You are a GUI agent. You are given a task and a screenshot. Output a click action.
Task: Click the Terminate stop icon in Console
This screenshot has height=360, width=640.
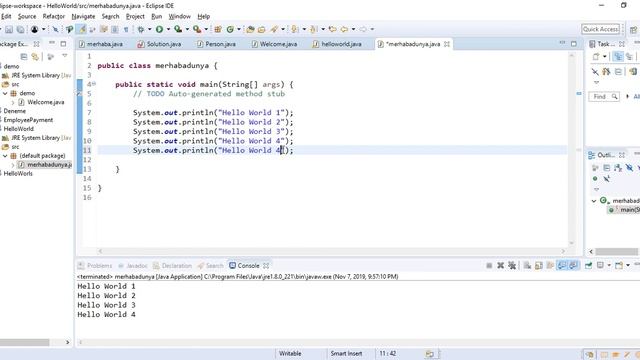point(489,266)
